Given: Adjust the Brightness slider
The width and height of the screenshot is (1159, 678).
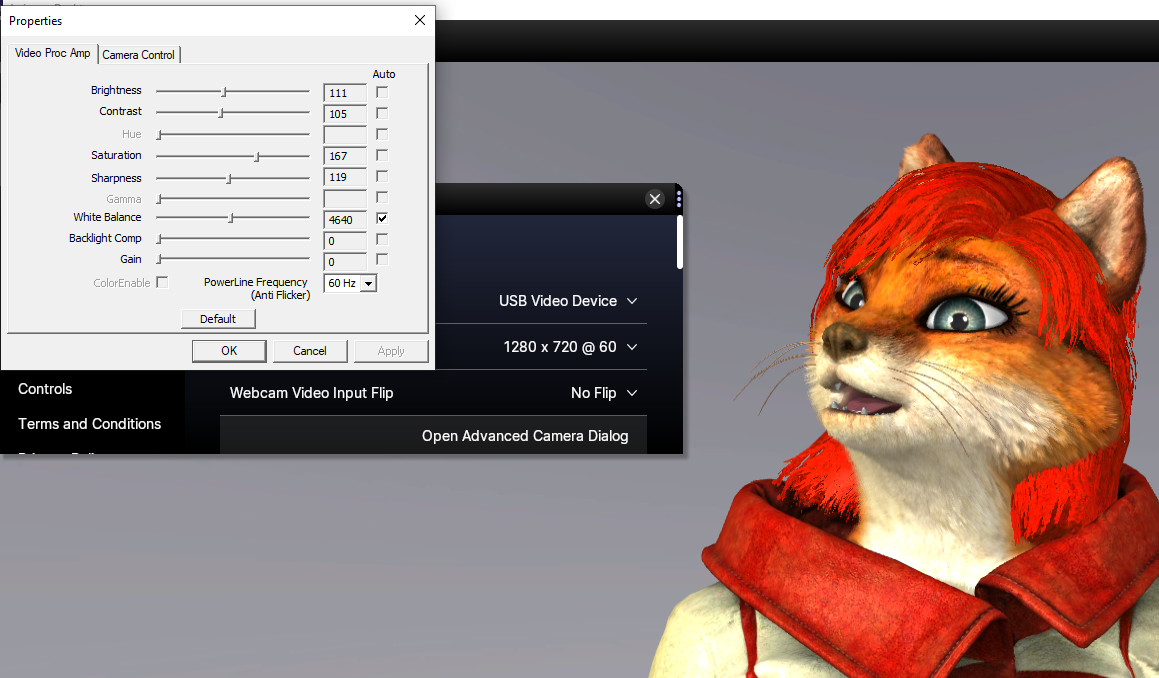Looking at the screenshot, I should (x=233, y=92).
